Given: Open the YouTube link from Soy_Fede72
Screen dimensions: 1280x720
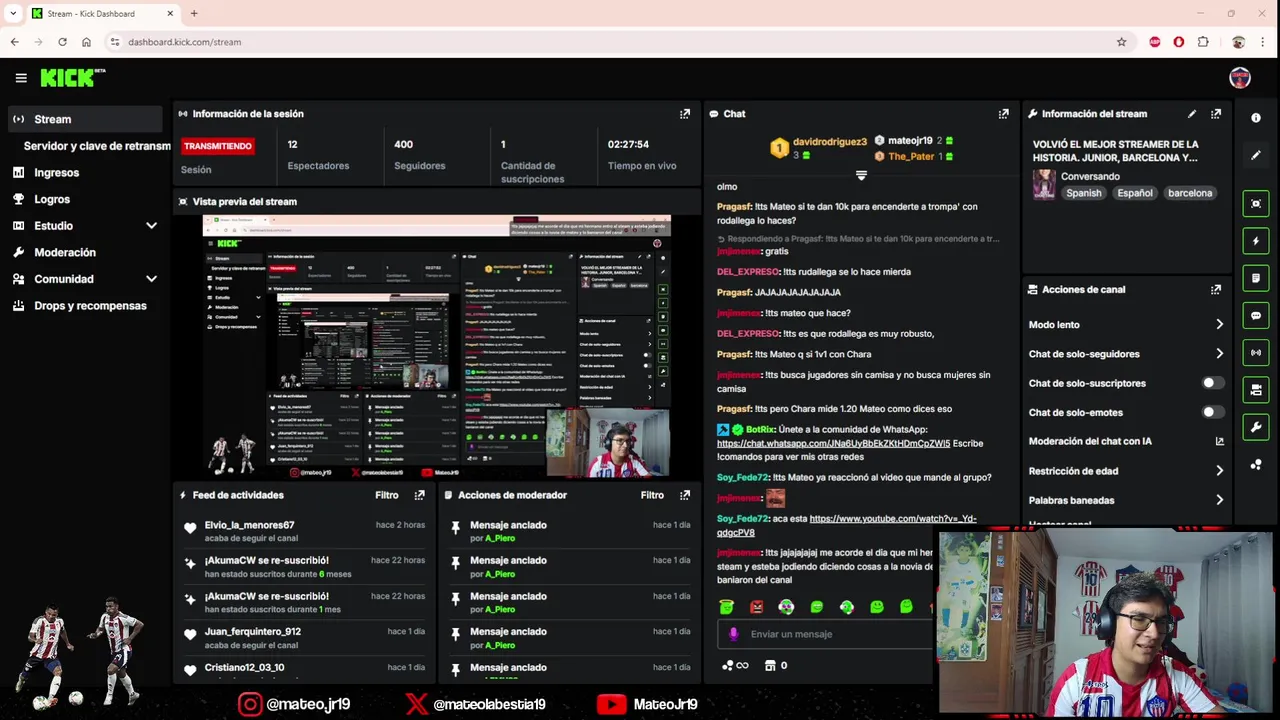Looking at the screenshot, I should [x=846, y=525].
